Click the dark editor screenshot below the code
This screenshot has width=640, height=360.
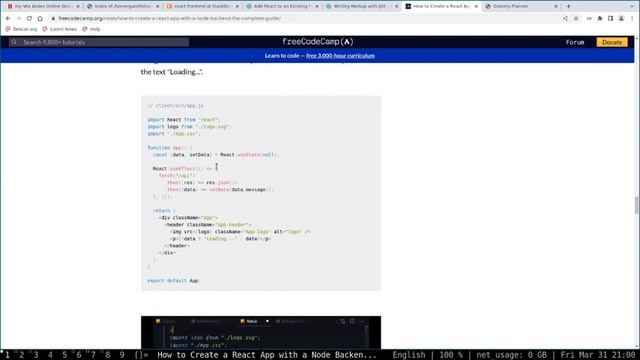click(261, 332)
